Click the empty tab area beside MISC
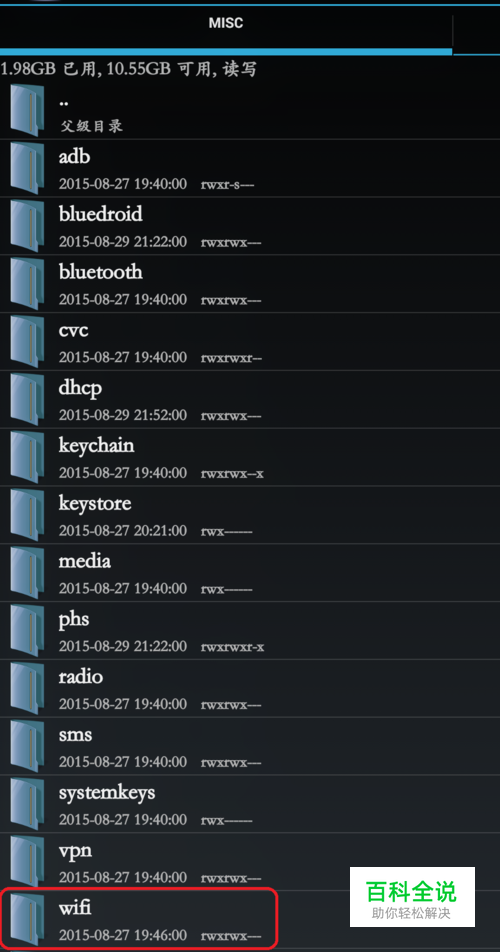This screenshot has width=500, height=952. 477,27
